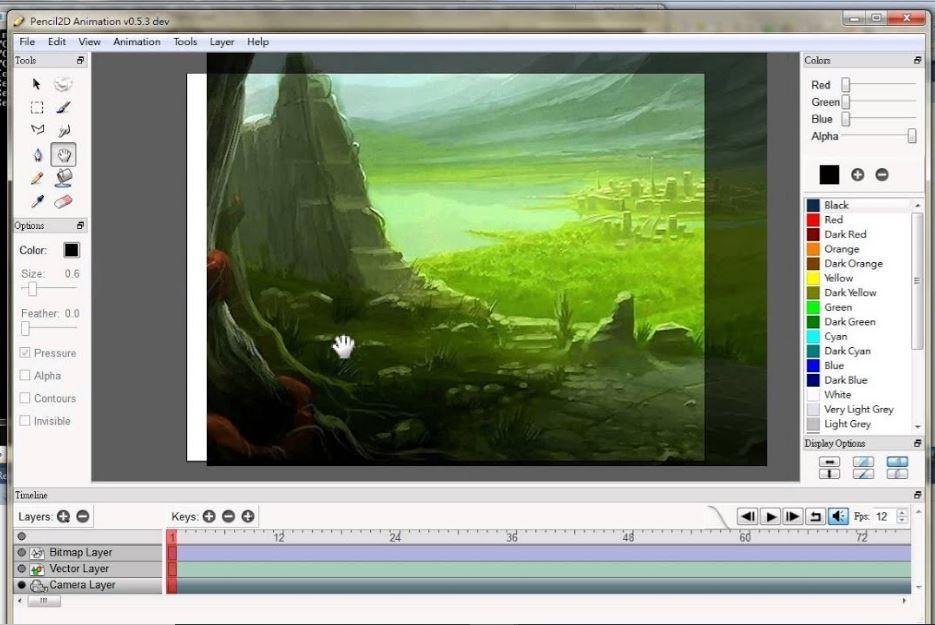Undock the Timeline panel
This screenshot has width=935, height=625.
point(917,495)
